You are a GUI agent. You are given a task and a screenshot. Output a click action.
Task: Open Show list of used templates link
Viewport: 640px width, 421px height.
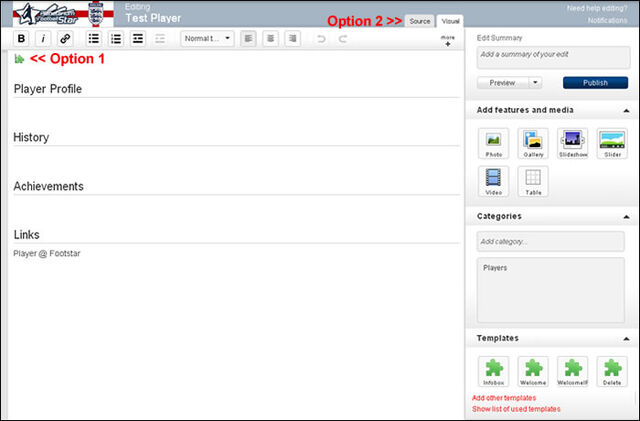516,409
